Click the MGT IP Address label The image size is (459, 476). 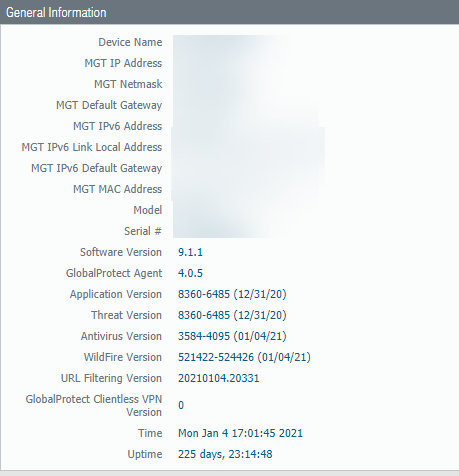(x=123, y=63)
